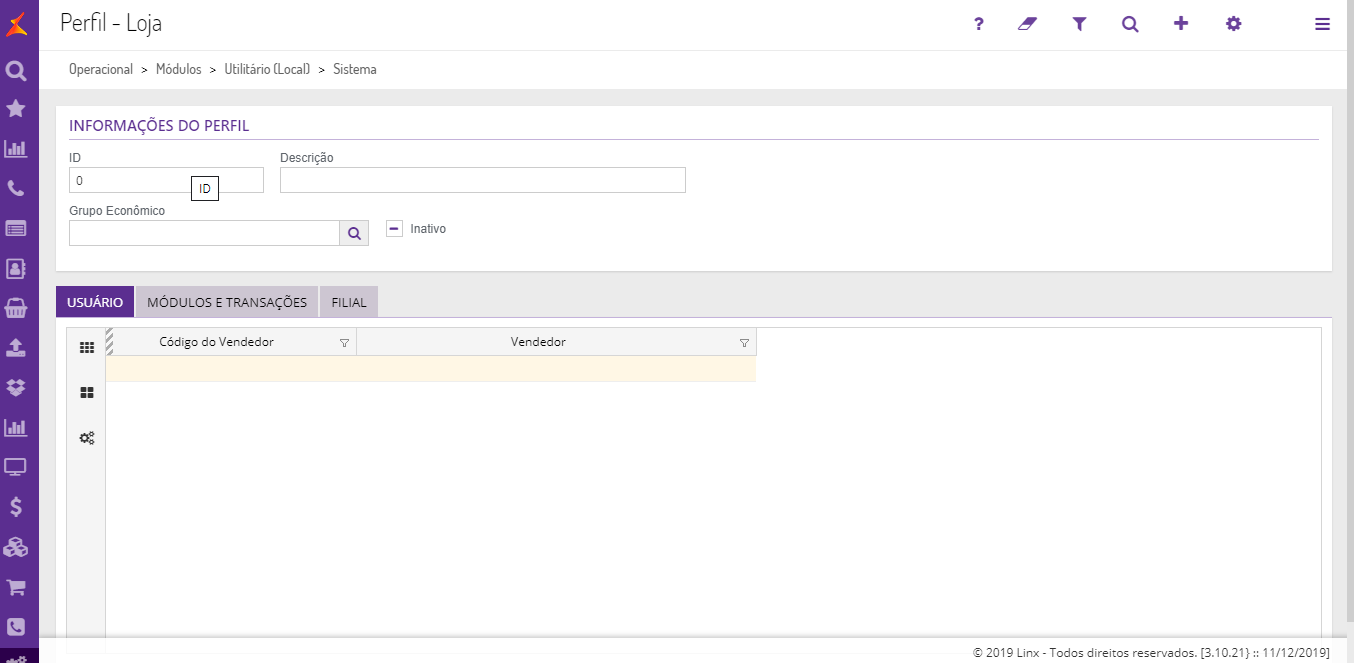Open favorites star icon in sidebar
Viewport: 1354px width, 663px height.
point(16,108)
